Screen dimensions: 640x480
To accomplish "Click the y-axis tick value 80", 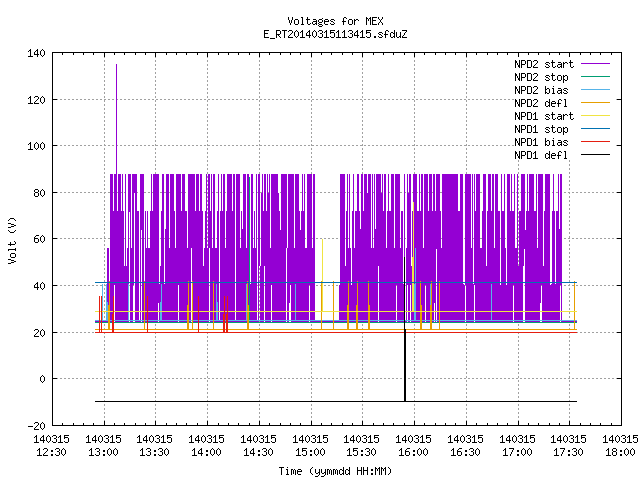I will 39,193.
